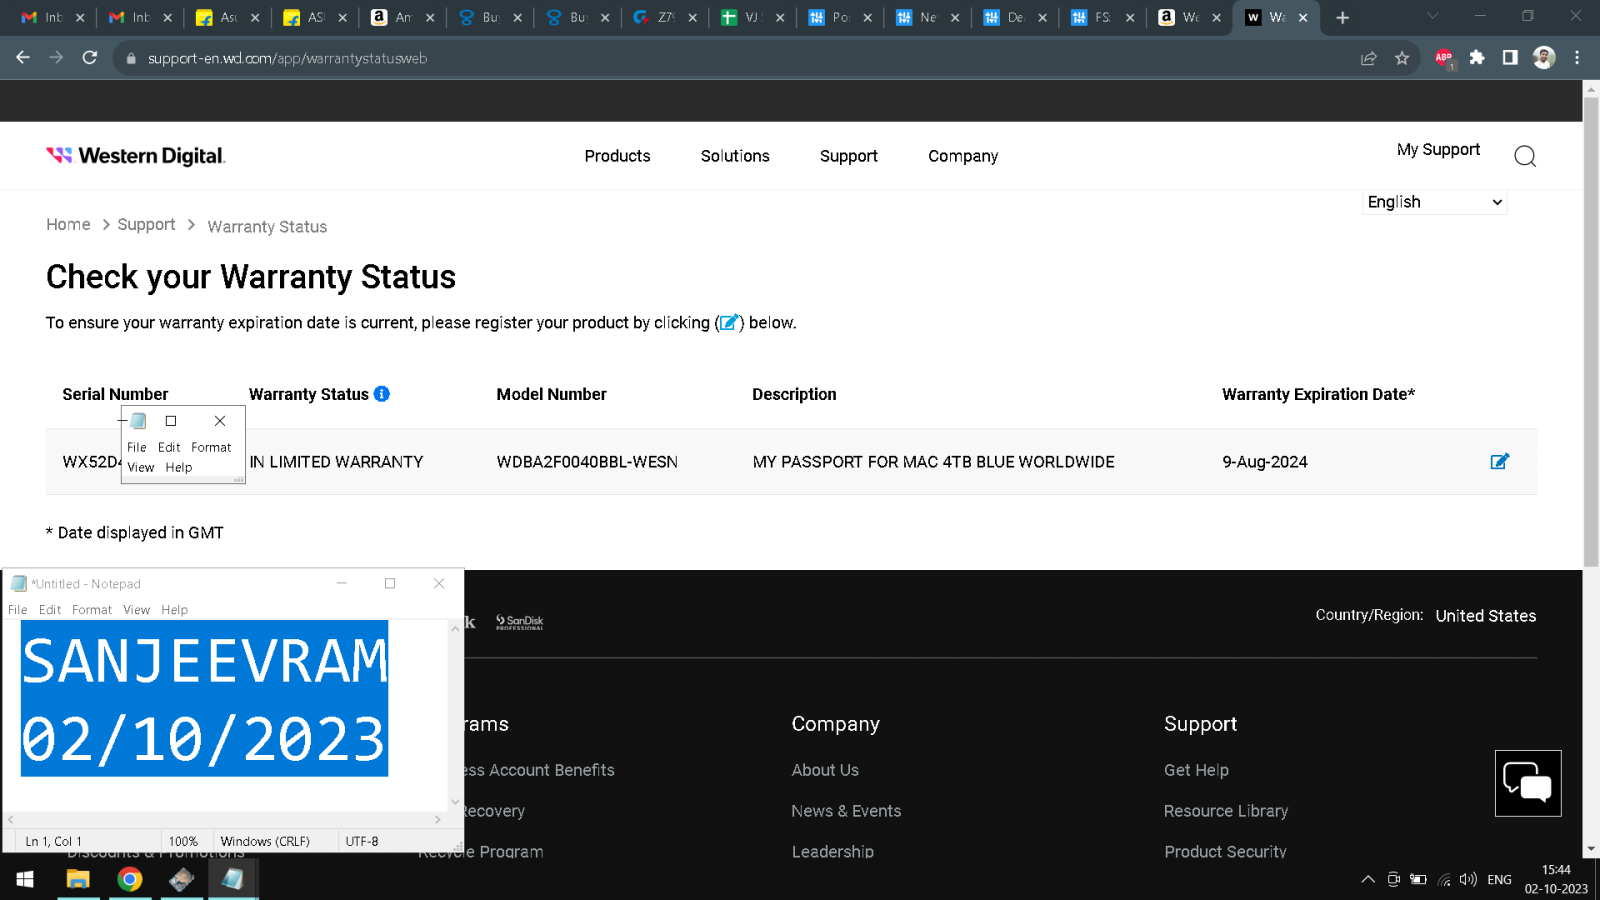
Task: Click Notepad horizontal scrollbar right arrow
Action: coord(438,819)
